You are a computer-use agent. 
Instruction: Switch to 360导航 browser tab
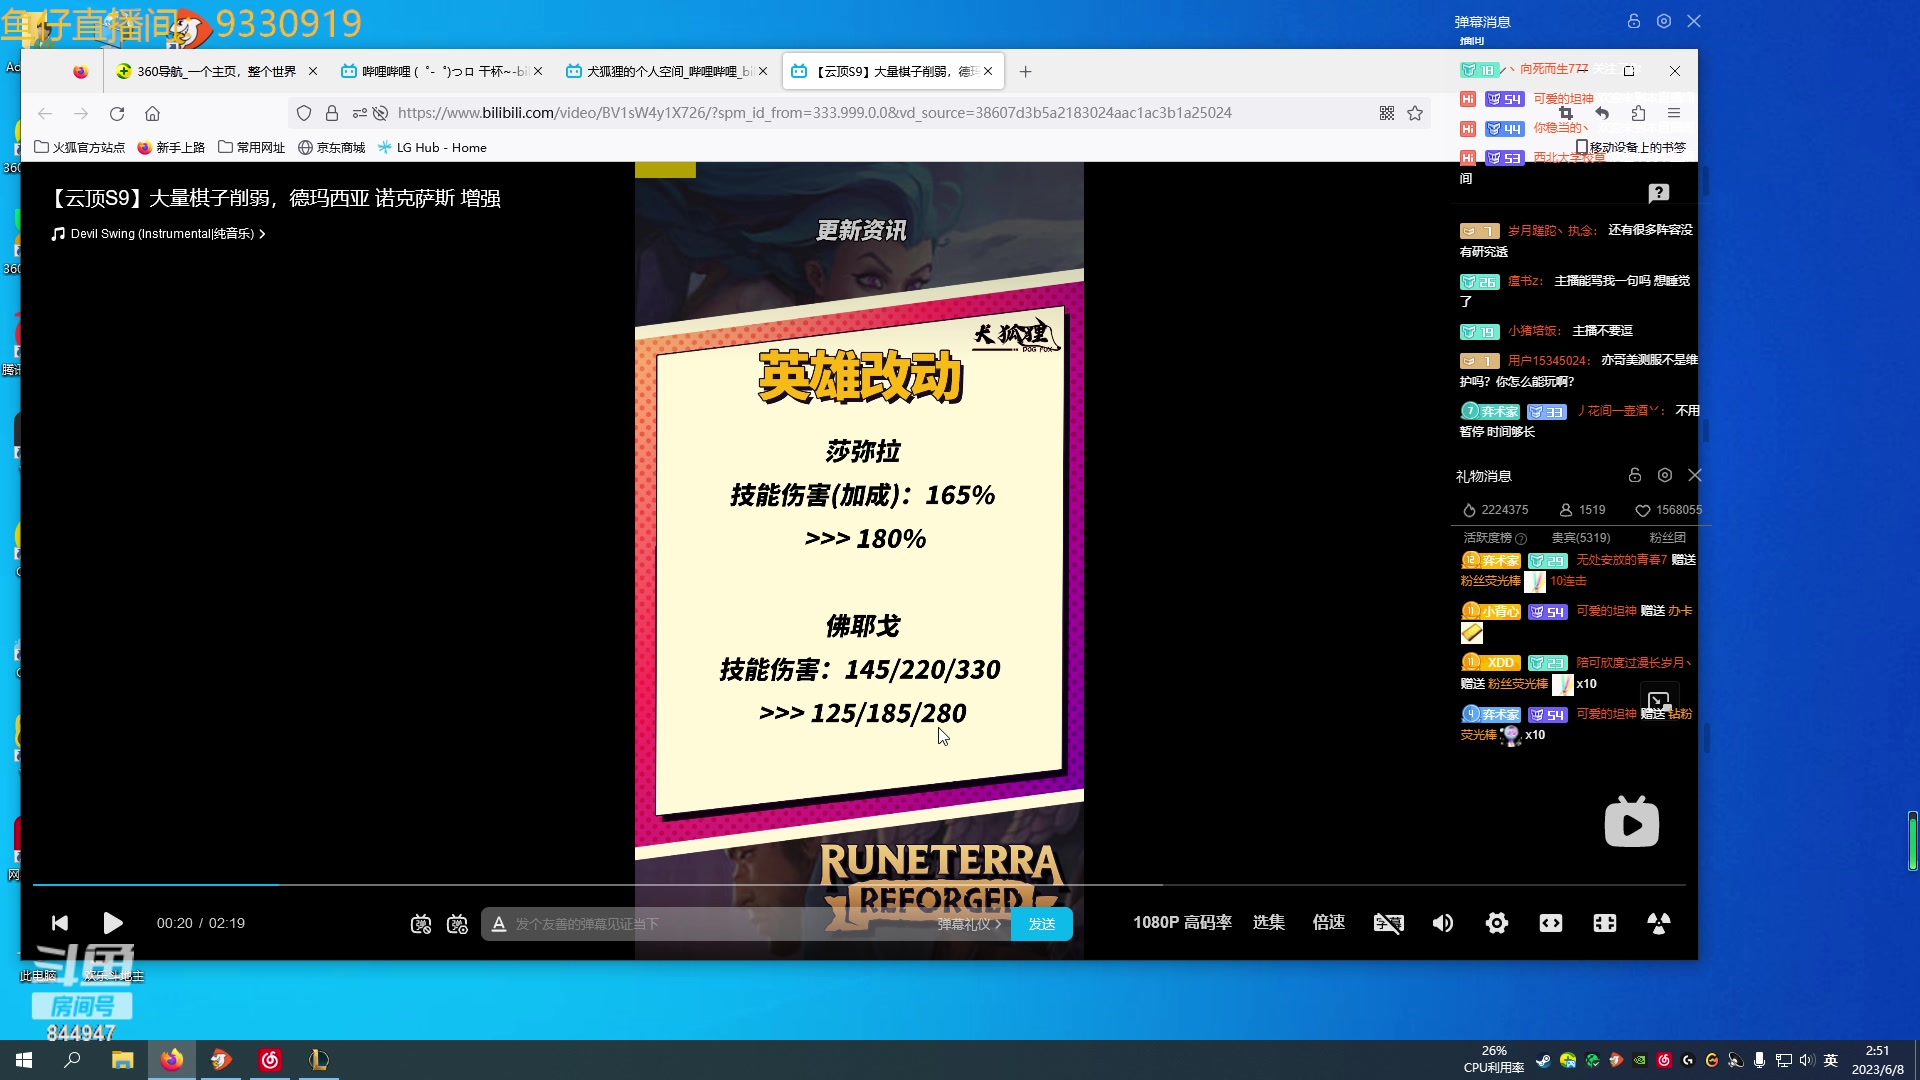(x=216, y=71)
